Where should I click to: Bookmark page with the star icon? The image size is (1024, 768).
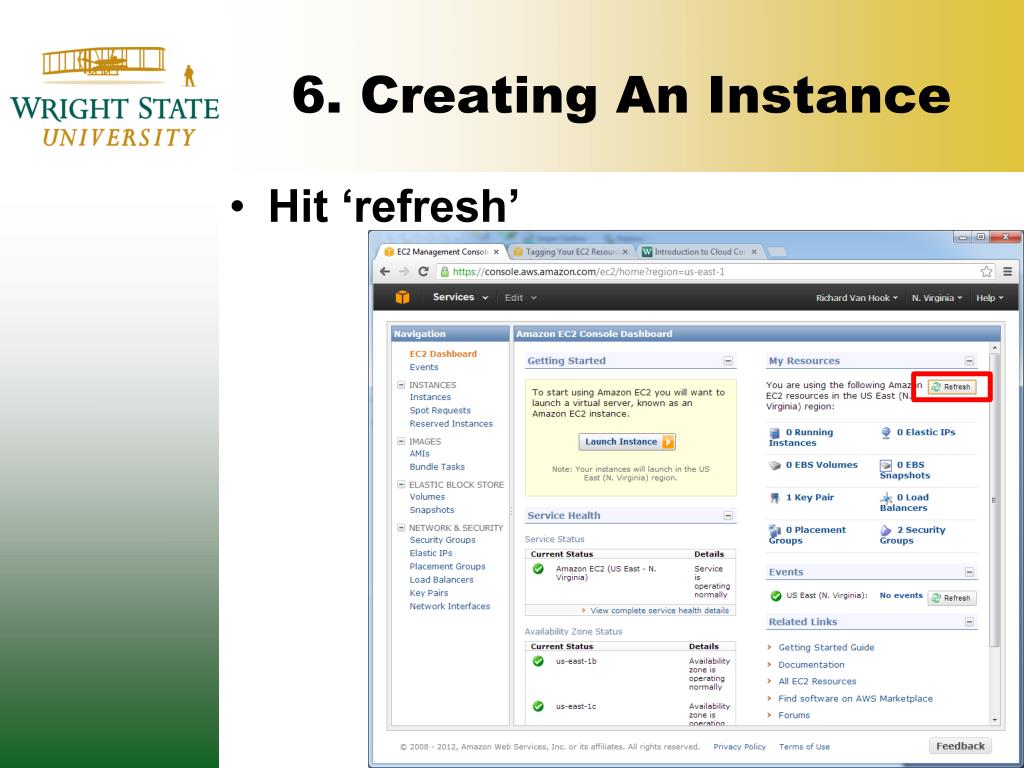[x=986, y=272]
